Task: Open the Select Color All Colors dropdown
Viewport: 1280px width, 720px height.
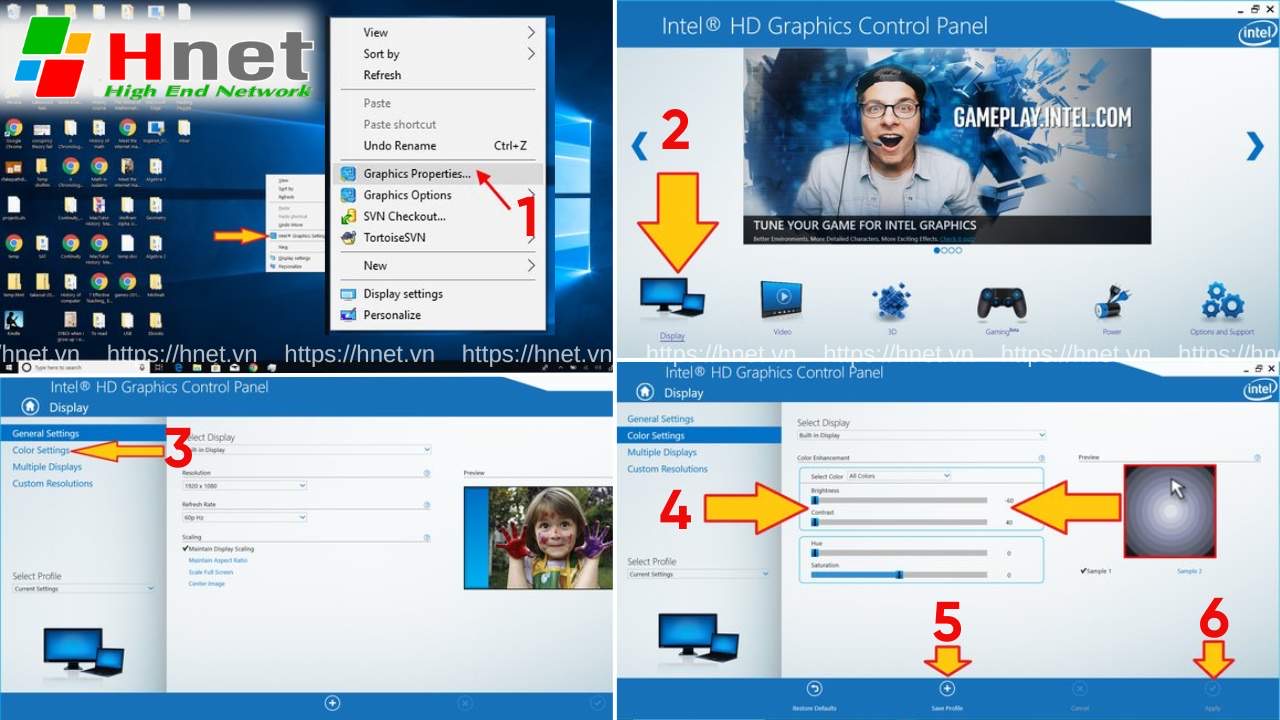Action: click(x=899, y=476)
